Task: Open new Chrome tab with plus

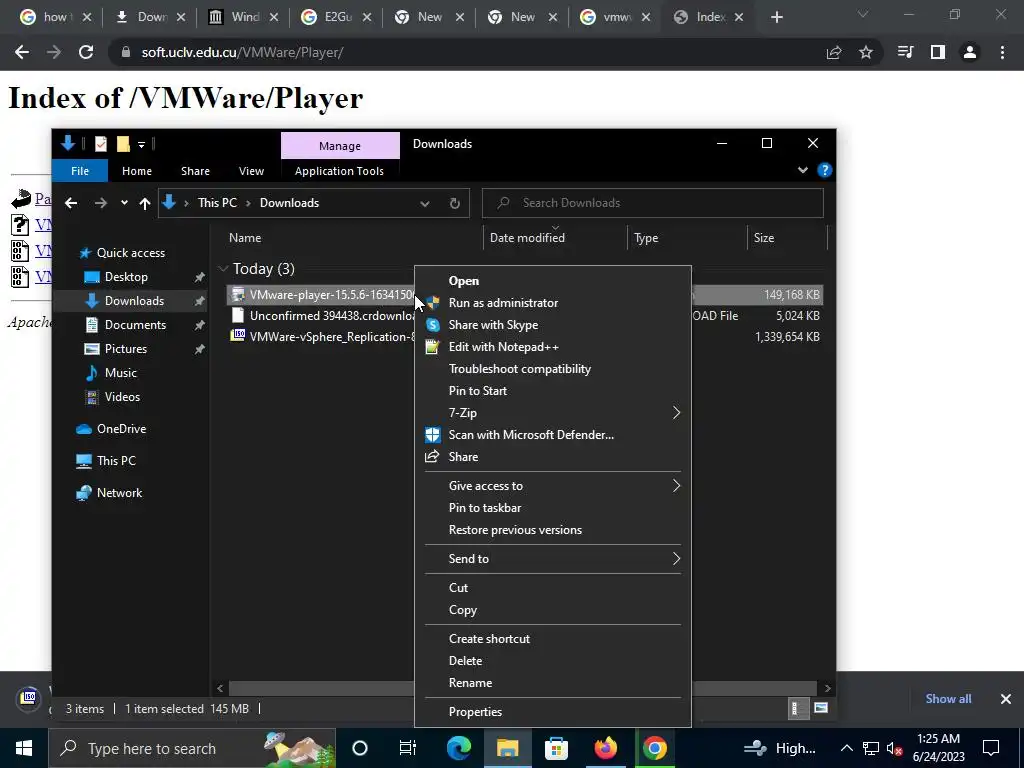Action: (776, 17)
